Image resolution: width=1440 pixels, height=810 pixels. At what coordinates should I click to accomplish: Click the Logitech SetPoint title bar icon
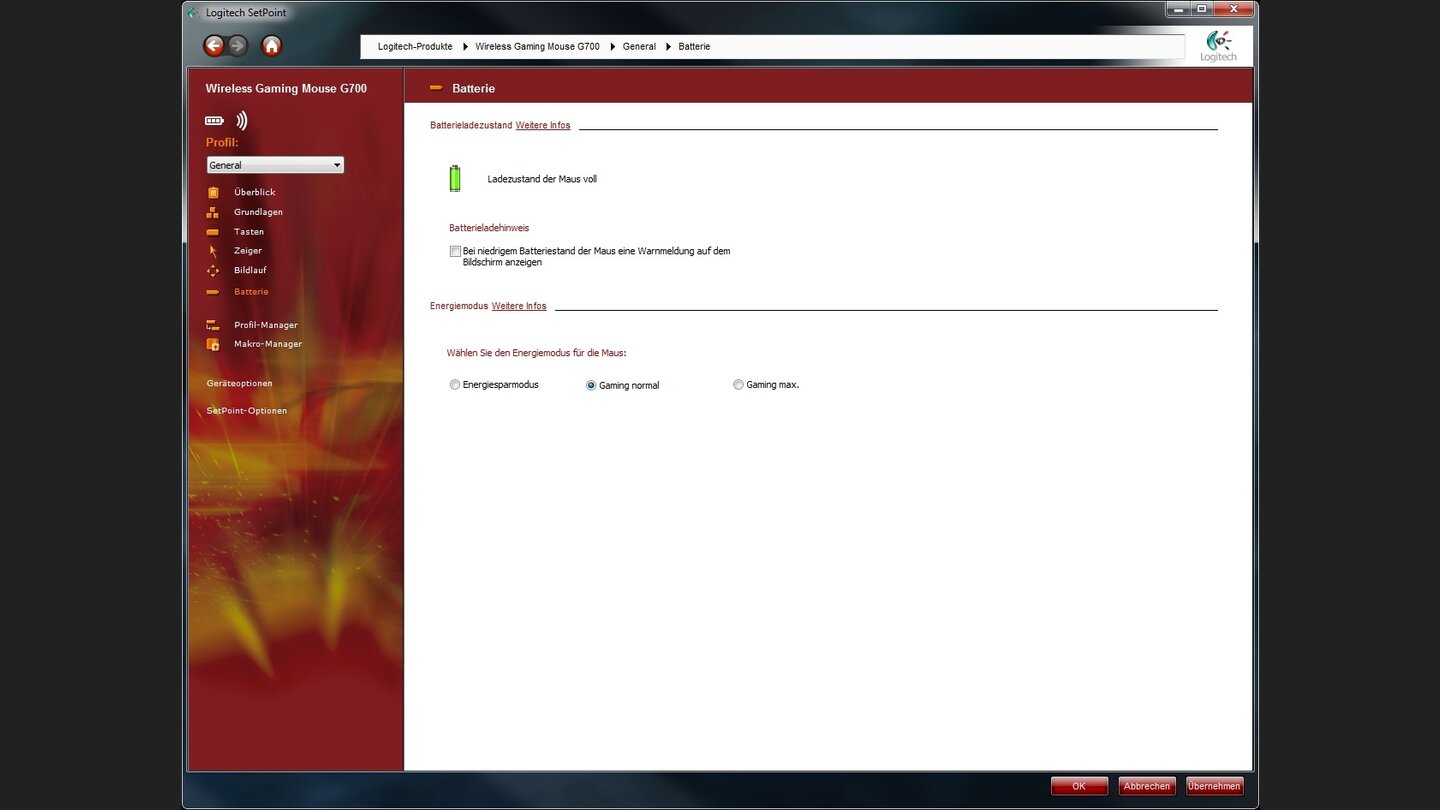pyautogui.click(x=194, y=13)
